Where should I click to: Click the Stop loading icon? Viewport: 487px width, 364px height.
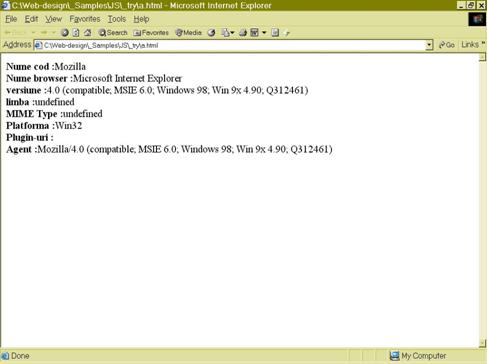pyautogui.click(x=65, y=33)
